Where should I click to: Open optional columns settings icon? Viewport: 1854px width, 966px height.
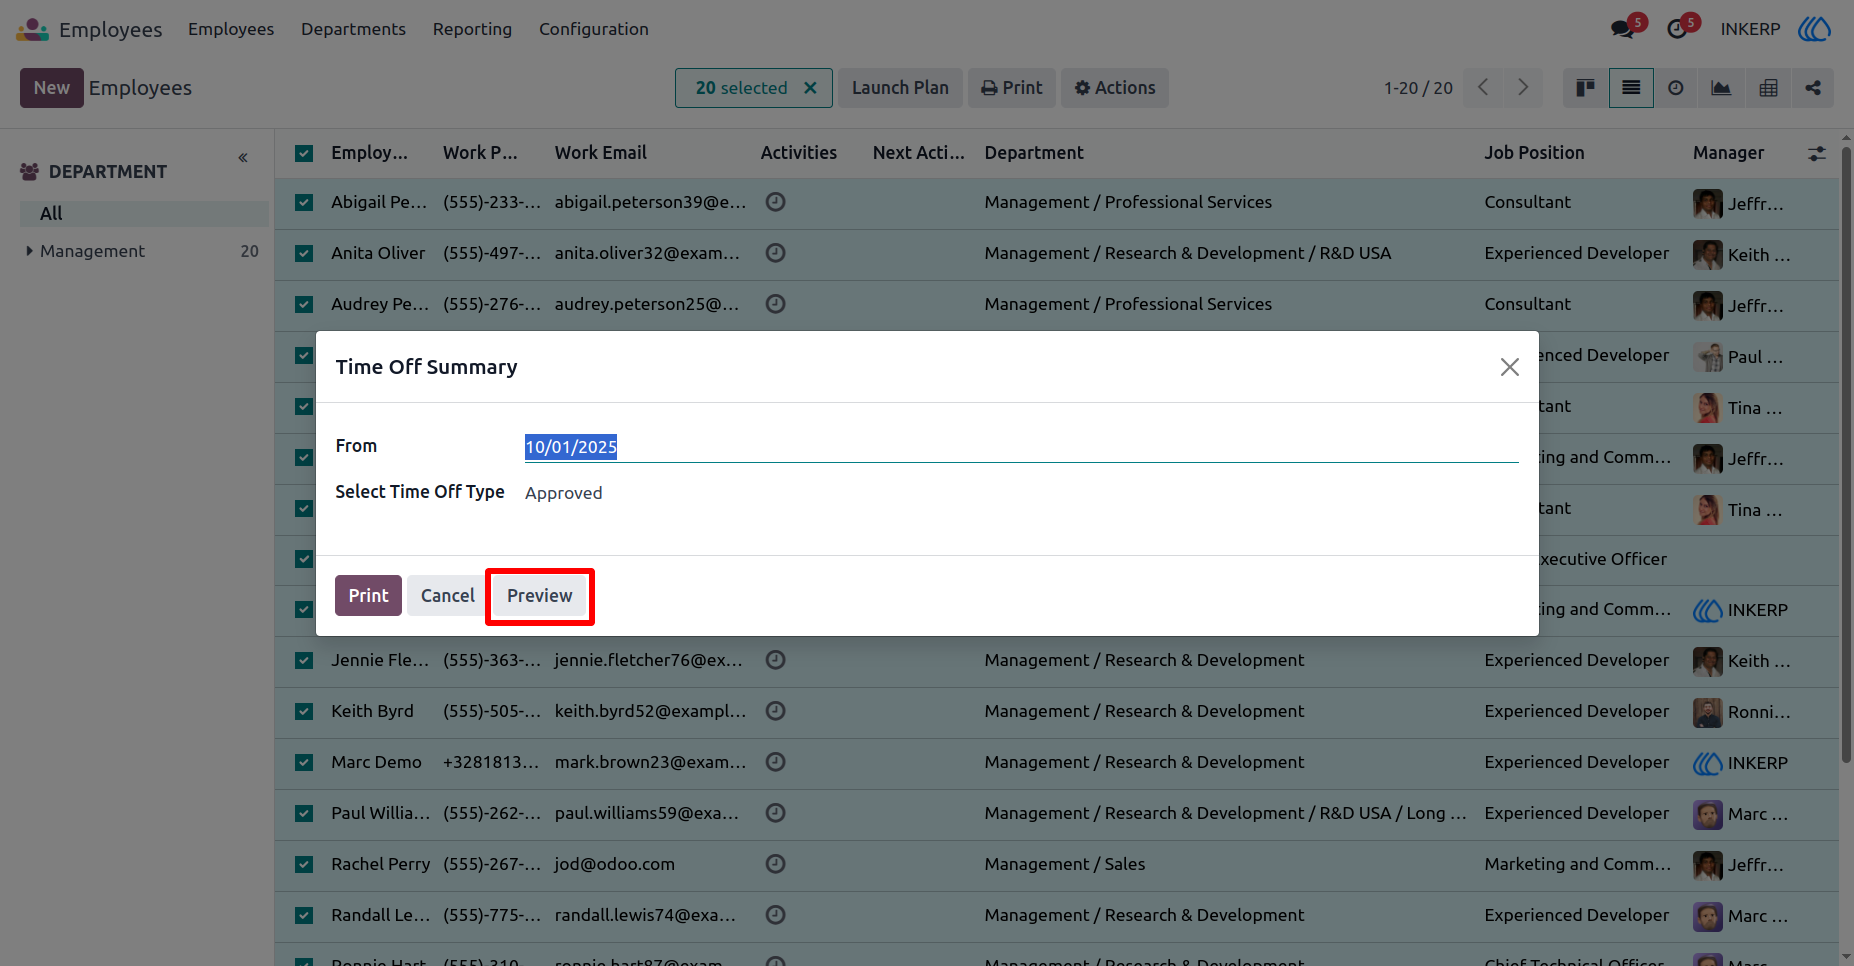(x=1817, y=153)
